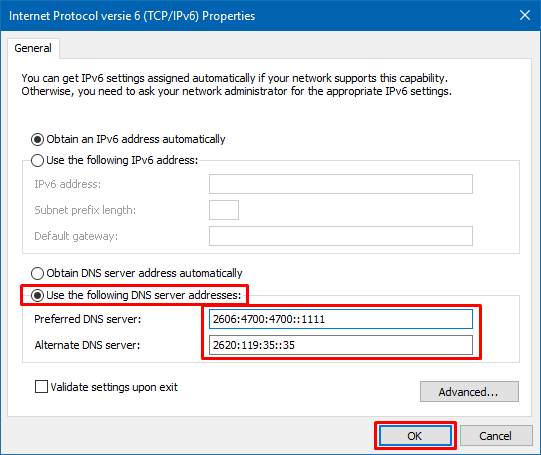Close the TCP/IPv6 Properties dialog

click(x=525, y=15)
